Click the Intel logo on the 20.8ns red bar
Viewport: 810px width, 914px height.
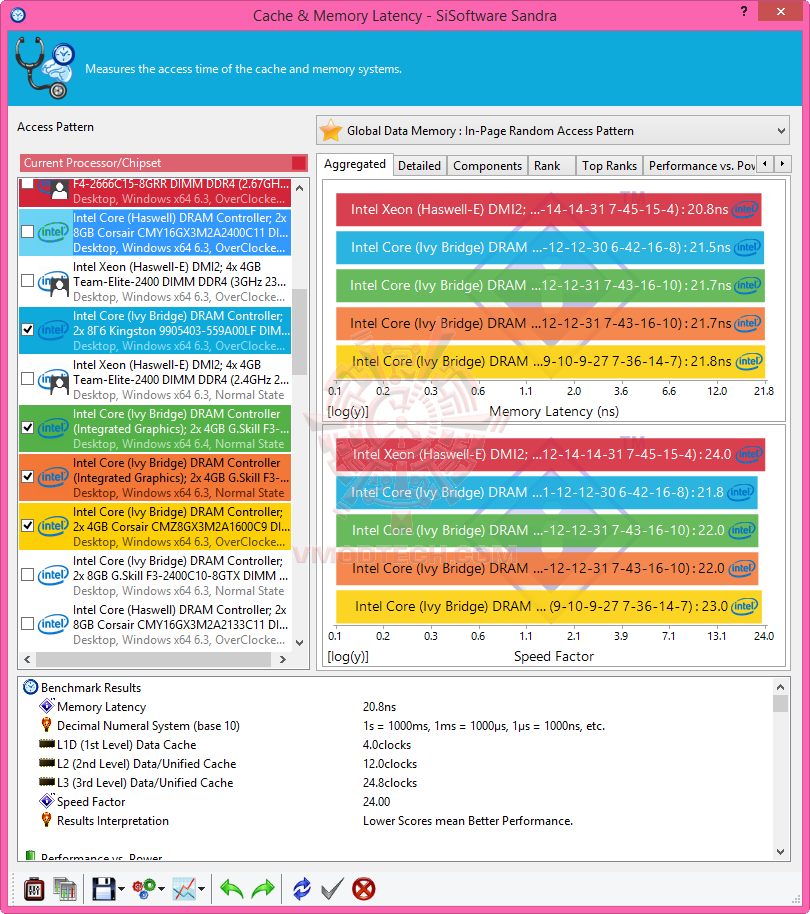[x=745, y=209]
